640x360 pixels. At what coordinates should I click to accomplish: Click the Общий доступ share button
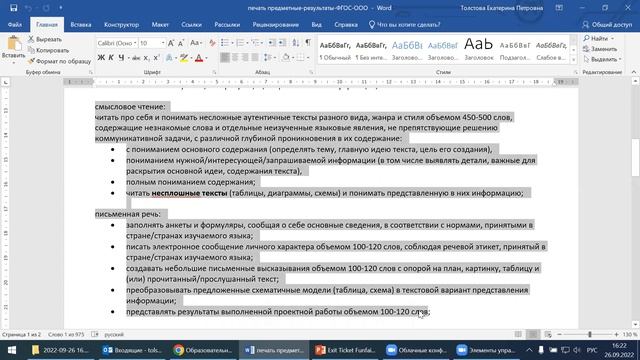coord(607,24)
